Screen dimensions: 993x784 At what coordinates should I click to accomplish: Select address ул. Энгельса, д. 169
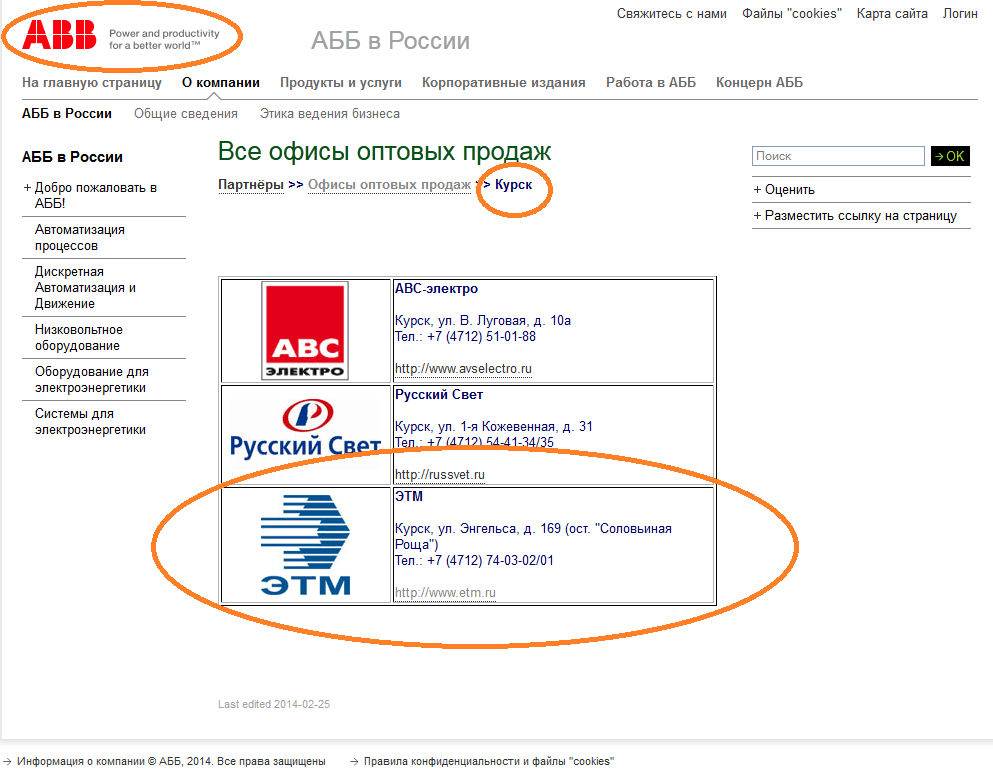coord(499,528)
